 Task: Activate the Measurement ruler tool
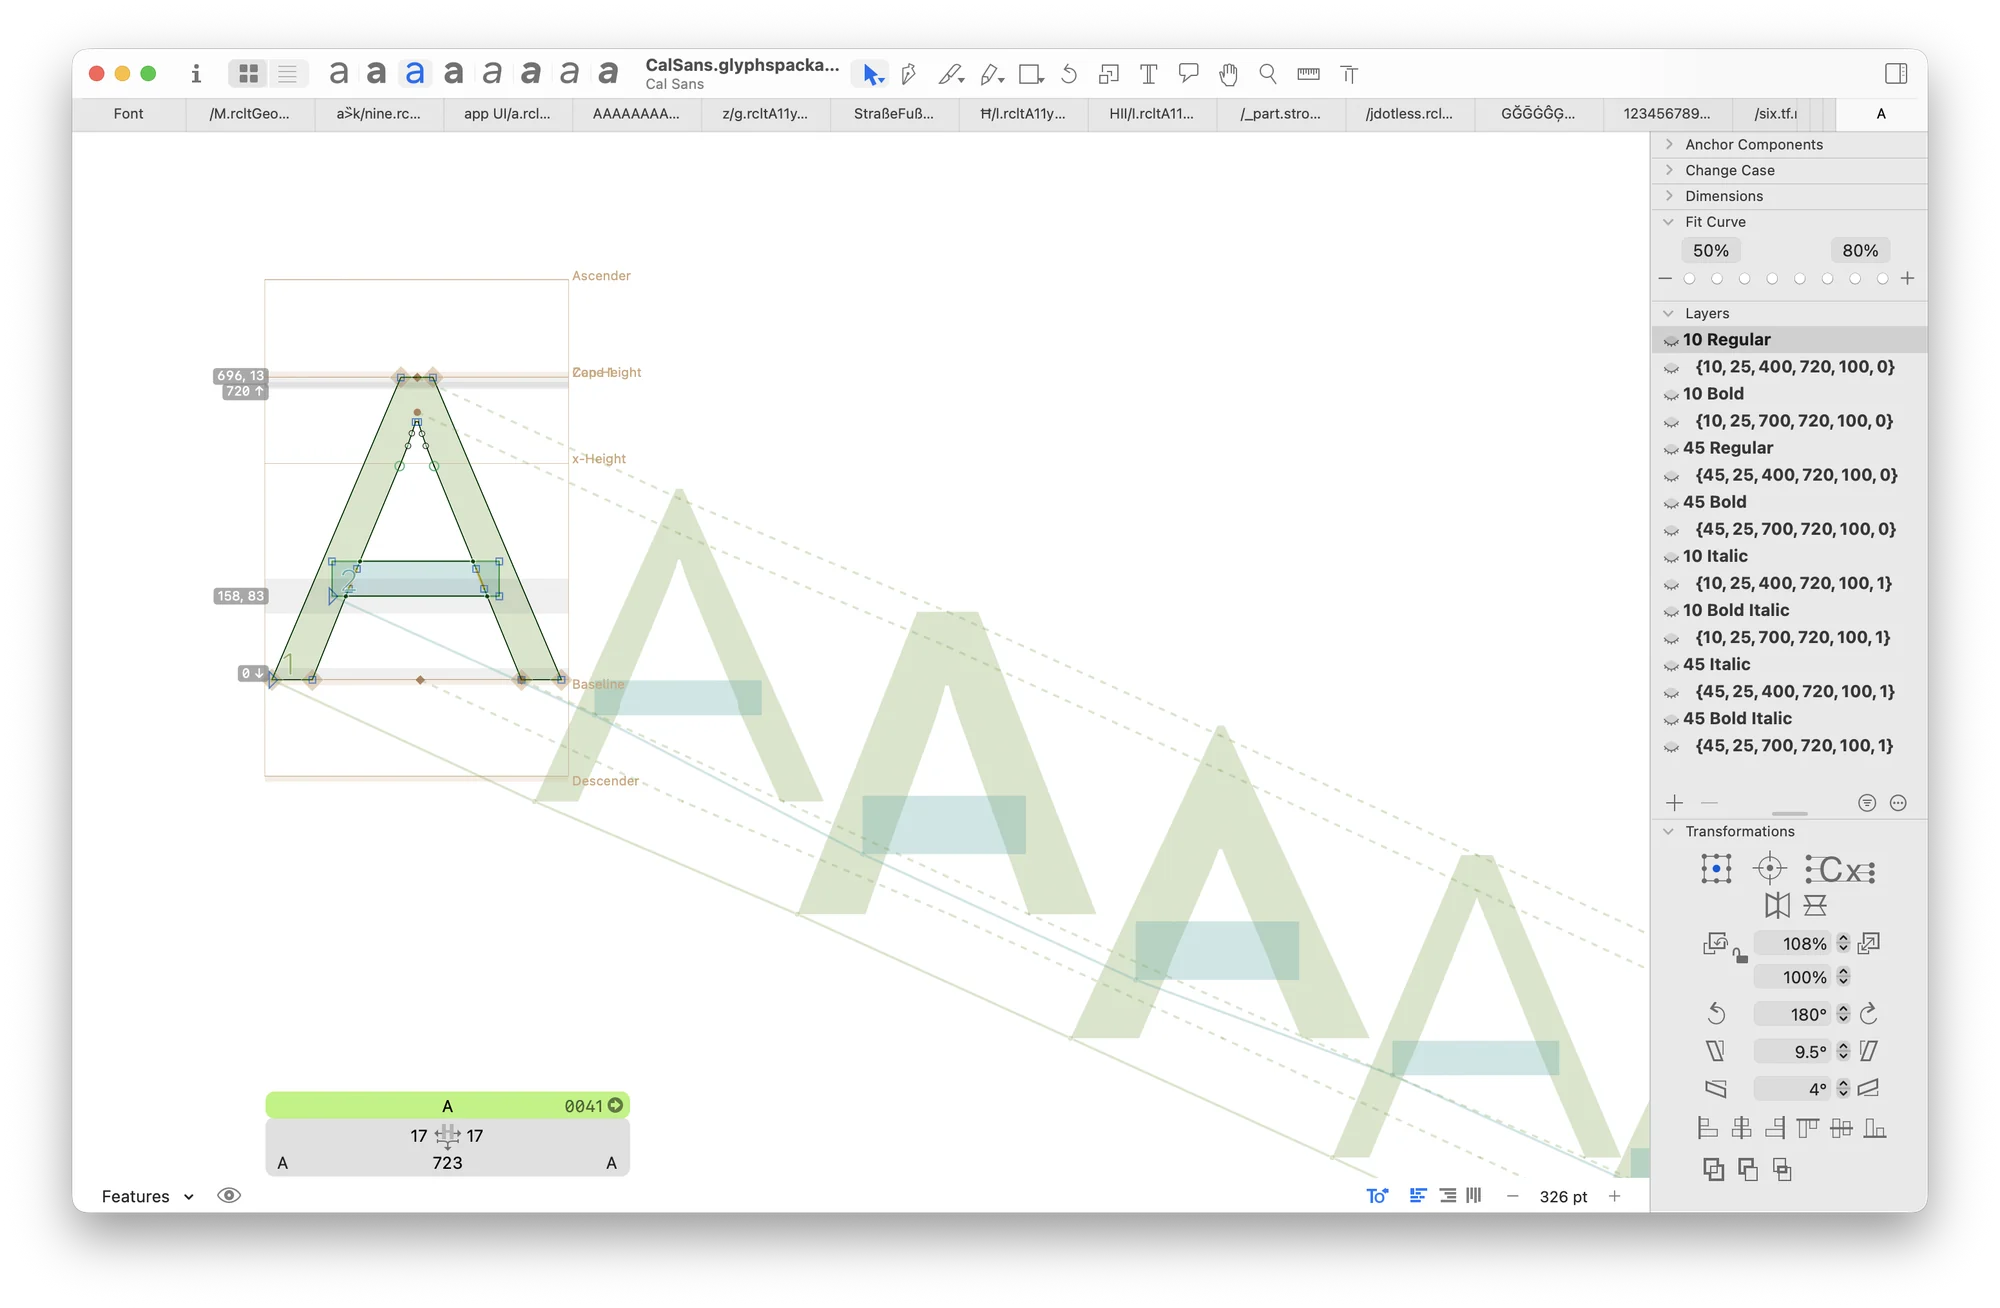[1308, 74]
